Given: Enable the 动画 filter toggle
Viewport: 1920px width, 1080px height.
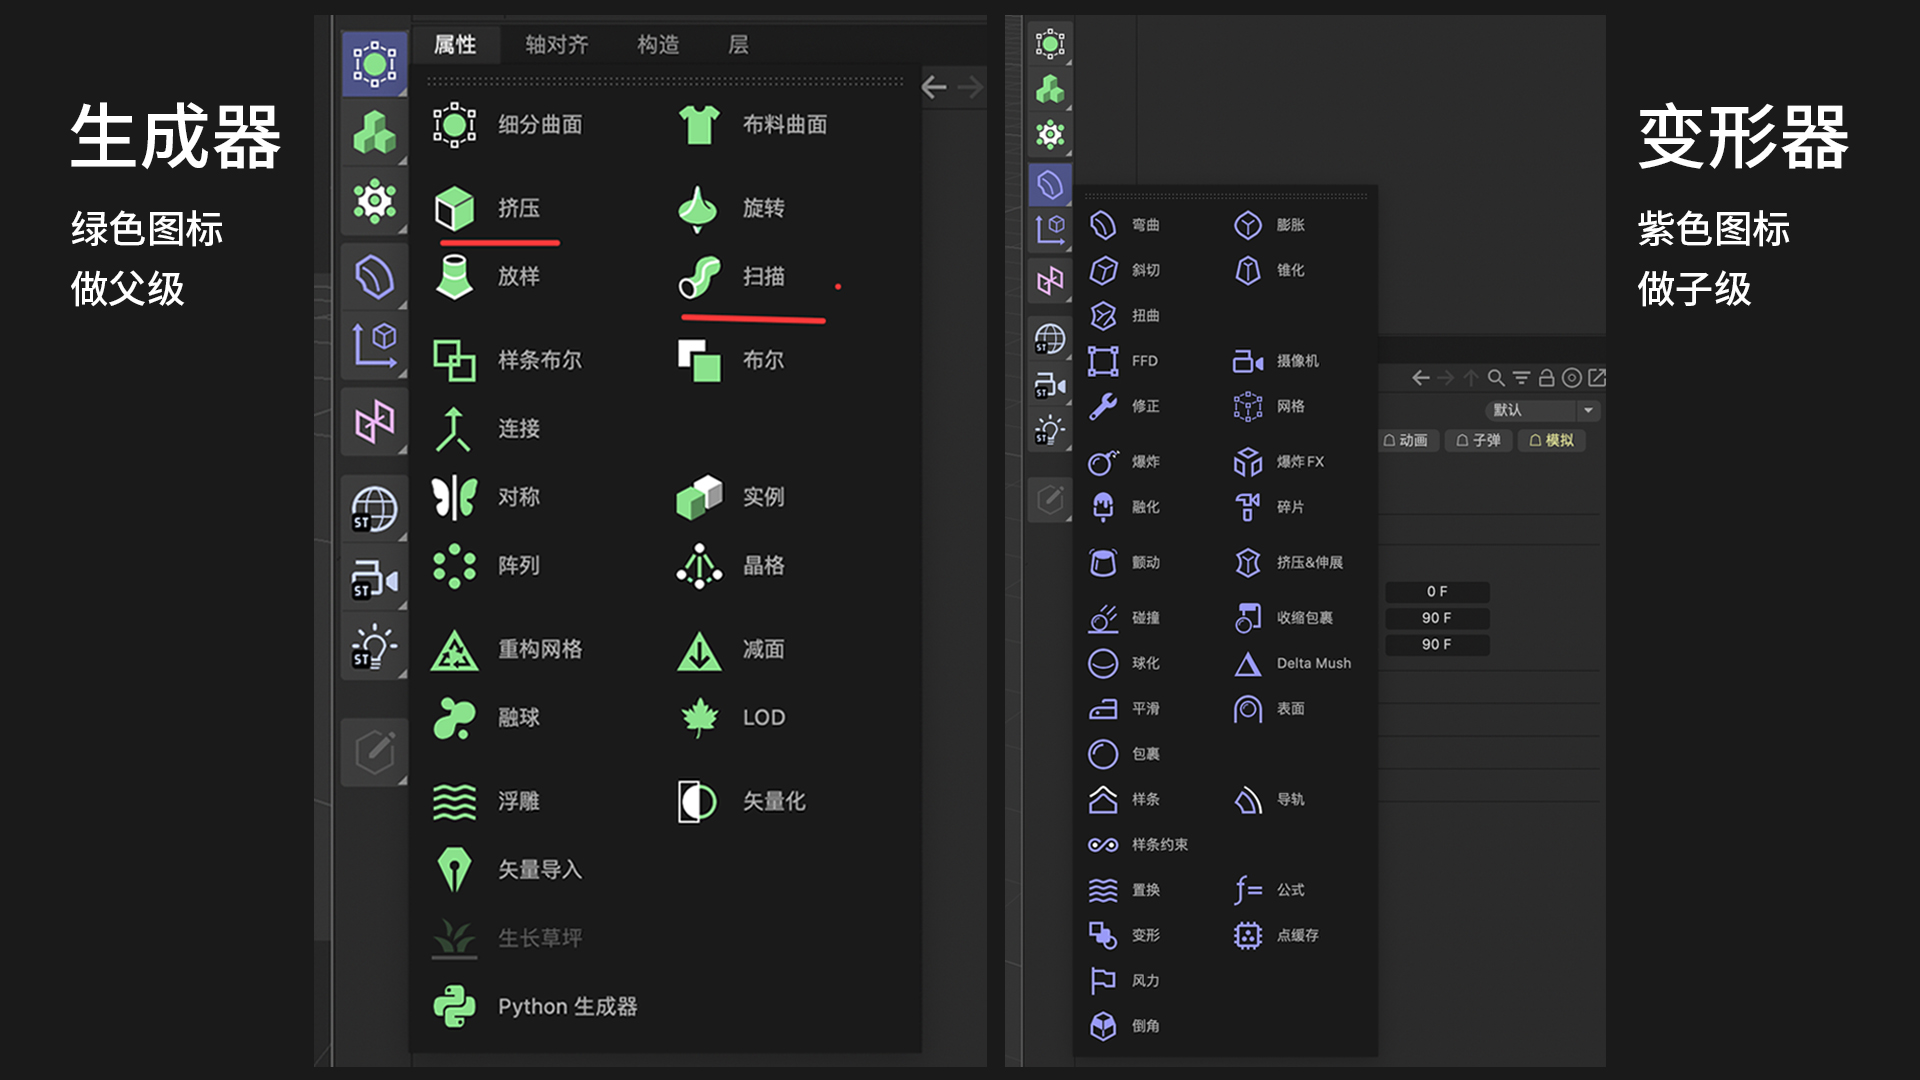Looking at the screenshot, I should click(x=1409, y=440).
